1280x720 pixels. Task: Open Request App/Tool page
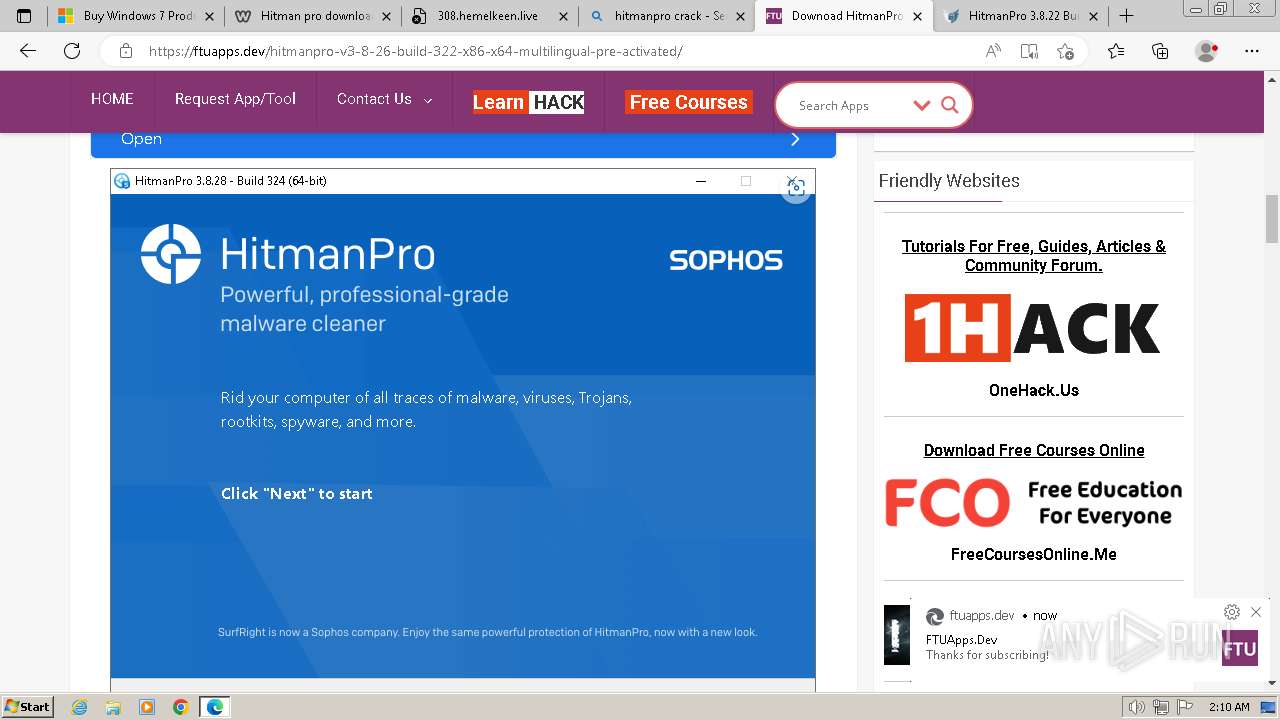(235, 99)
